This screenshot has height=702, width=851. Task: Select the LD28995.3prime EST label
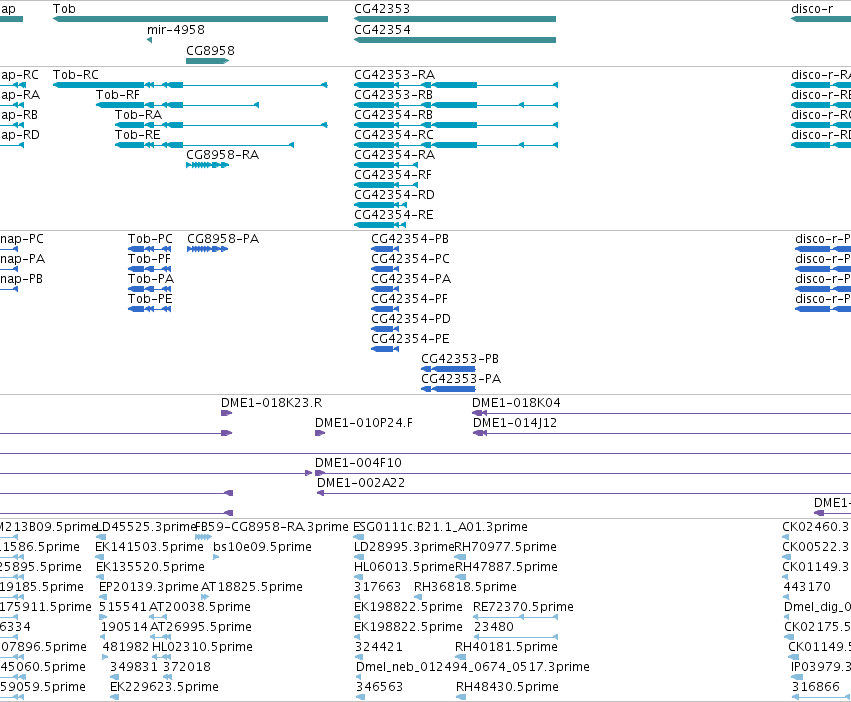404,547
